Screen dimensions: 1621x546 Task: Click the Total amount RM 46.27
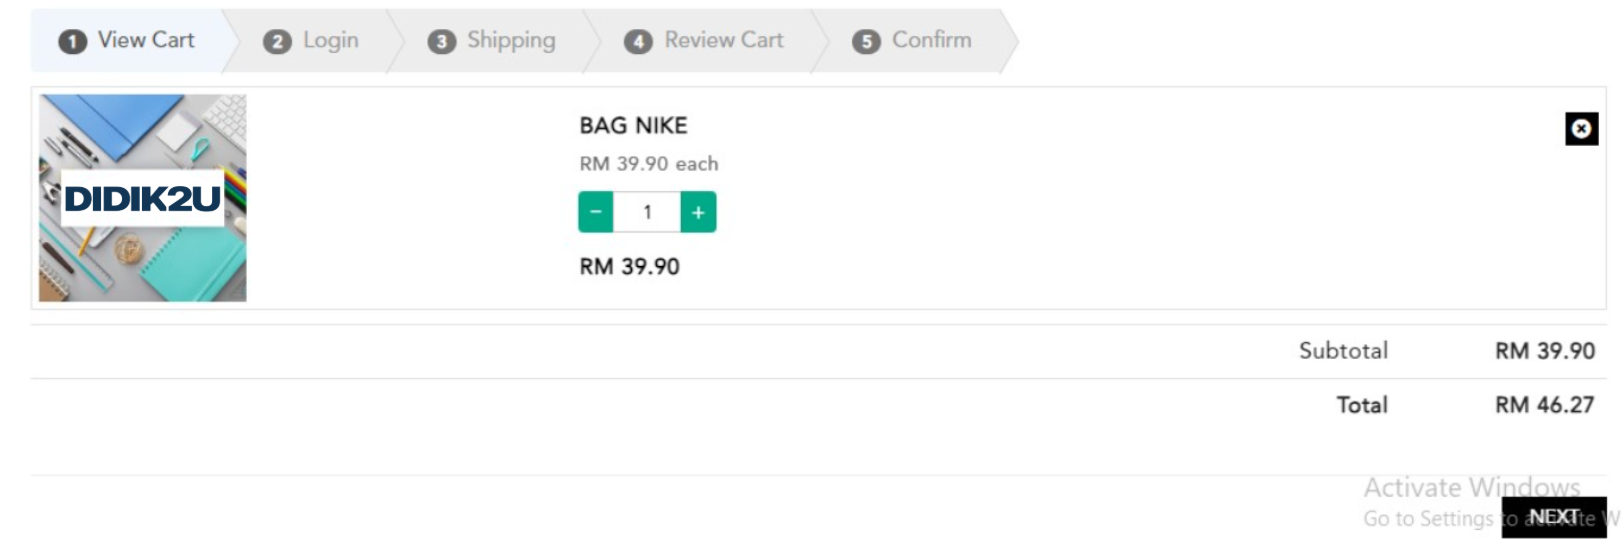(1544, 405)
